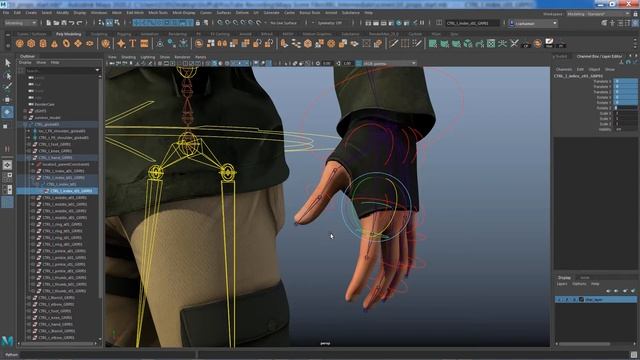Click the object name field CTRL_l_index
Screen dimensions: 640x360
point(473,23)
